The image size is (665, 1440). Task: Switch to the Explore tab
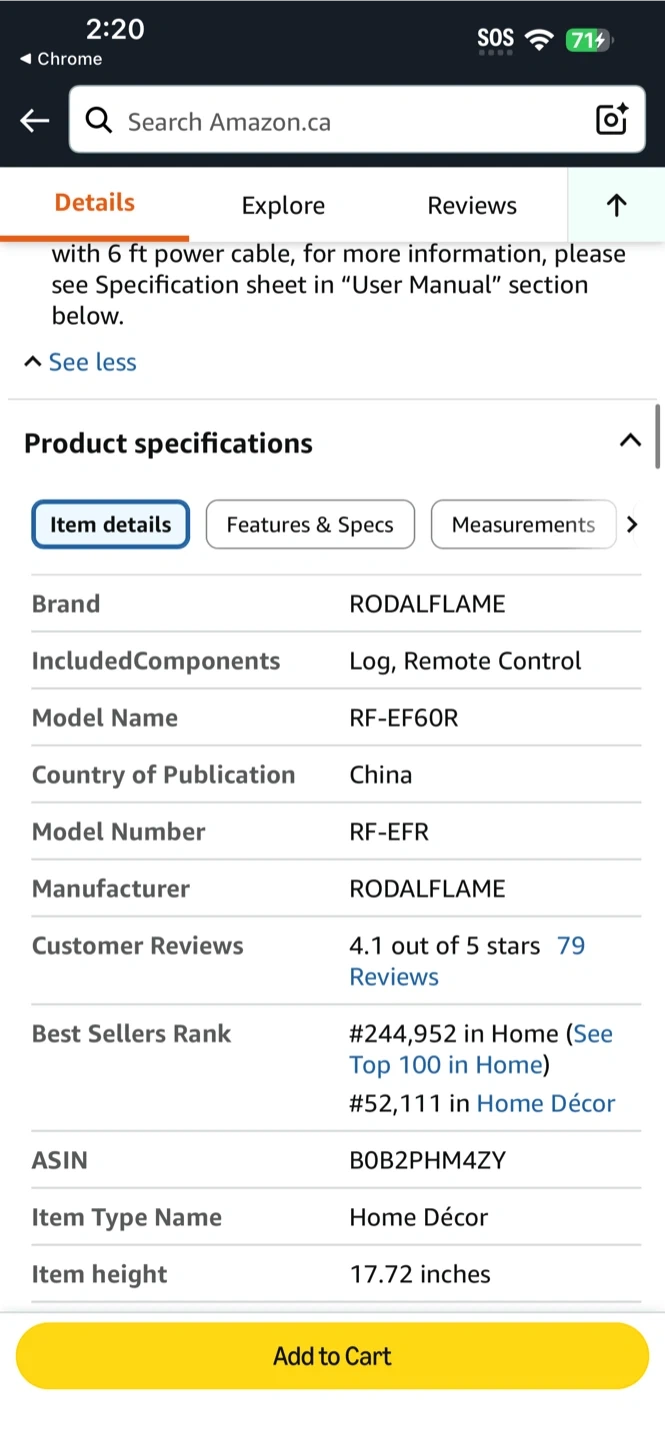283,206
